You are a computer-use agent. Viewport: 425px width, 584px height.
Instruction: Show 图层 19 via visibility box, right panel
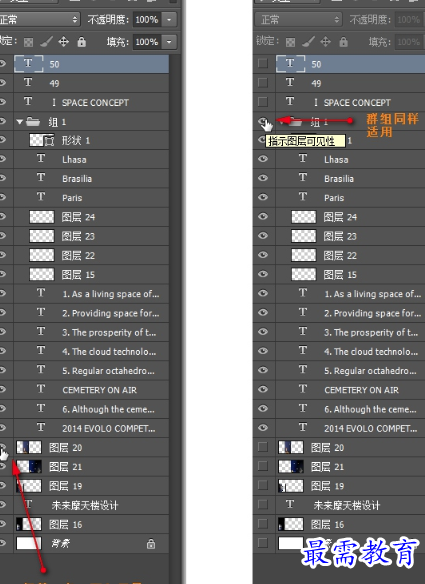click(x=263, y=485)
